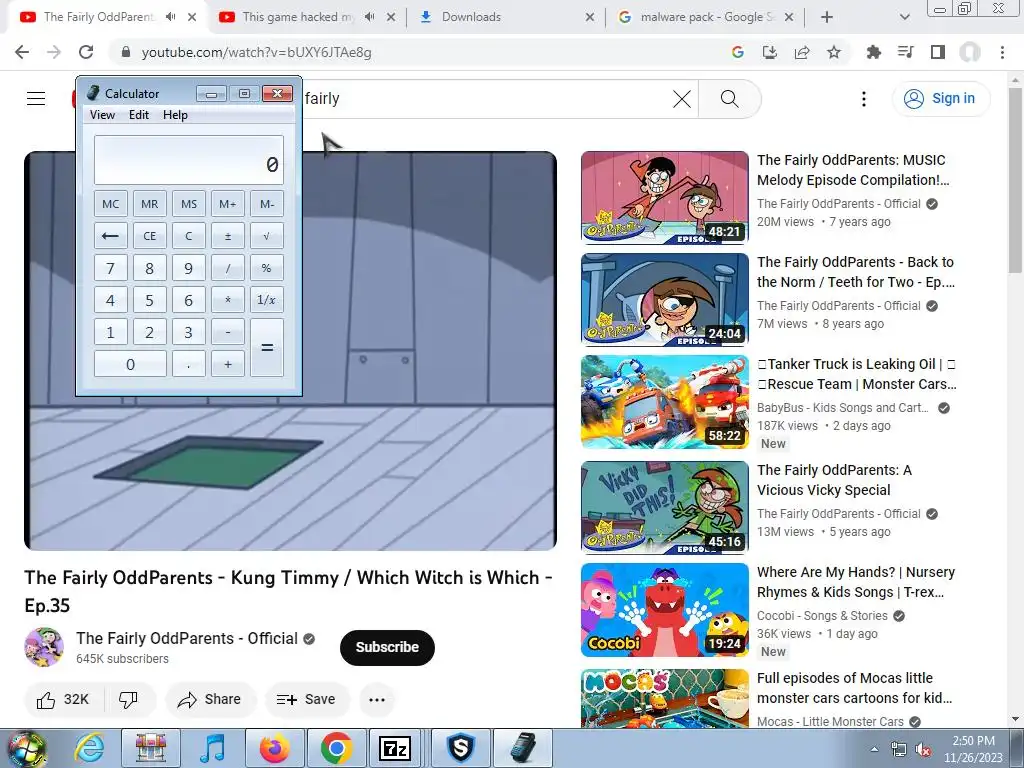Screen dimensions: 1024x768
Task: Open the tab search dropdown arrow
Action: [904, 17]
